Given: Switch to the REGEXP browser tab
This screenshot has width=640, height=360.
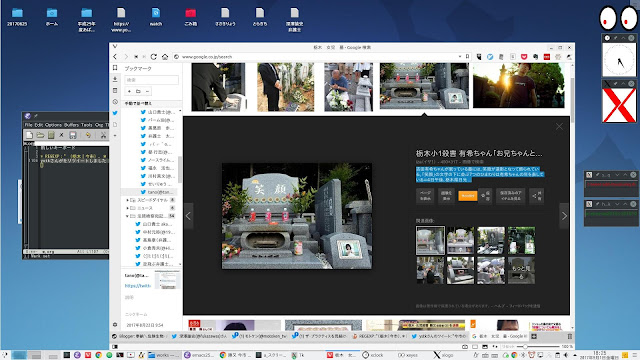Looking at the screenshot, I should pos(380,336).
